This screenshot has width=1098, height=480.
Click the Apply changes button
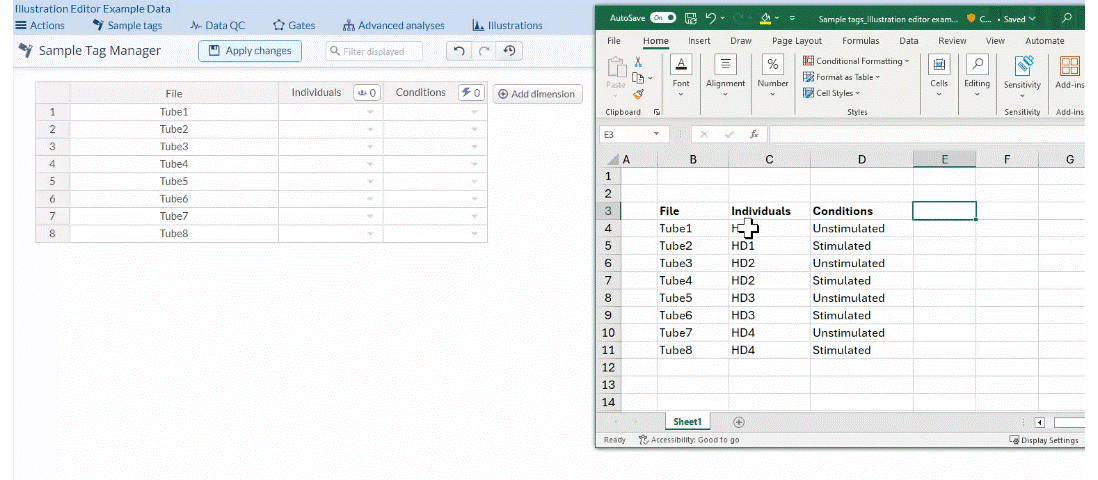249,51
